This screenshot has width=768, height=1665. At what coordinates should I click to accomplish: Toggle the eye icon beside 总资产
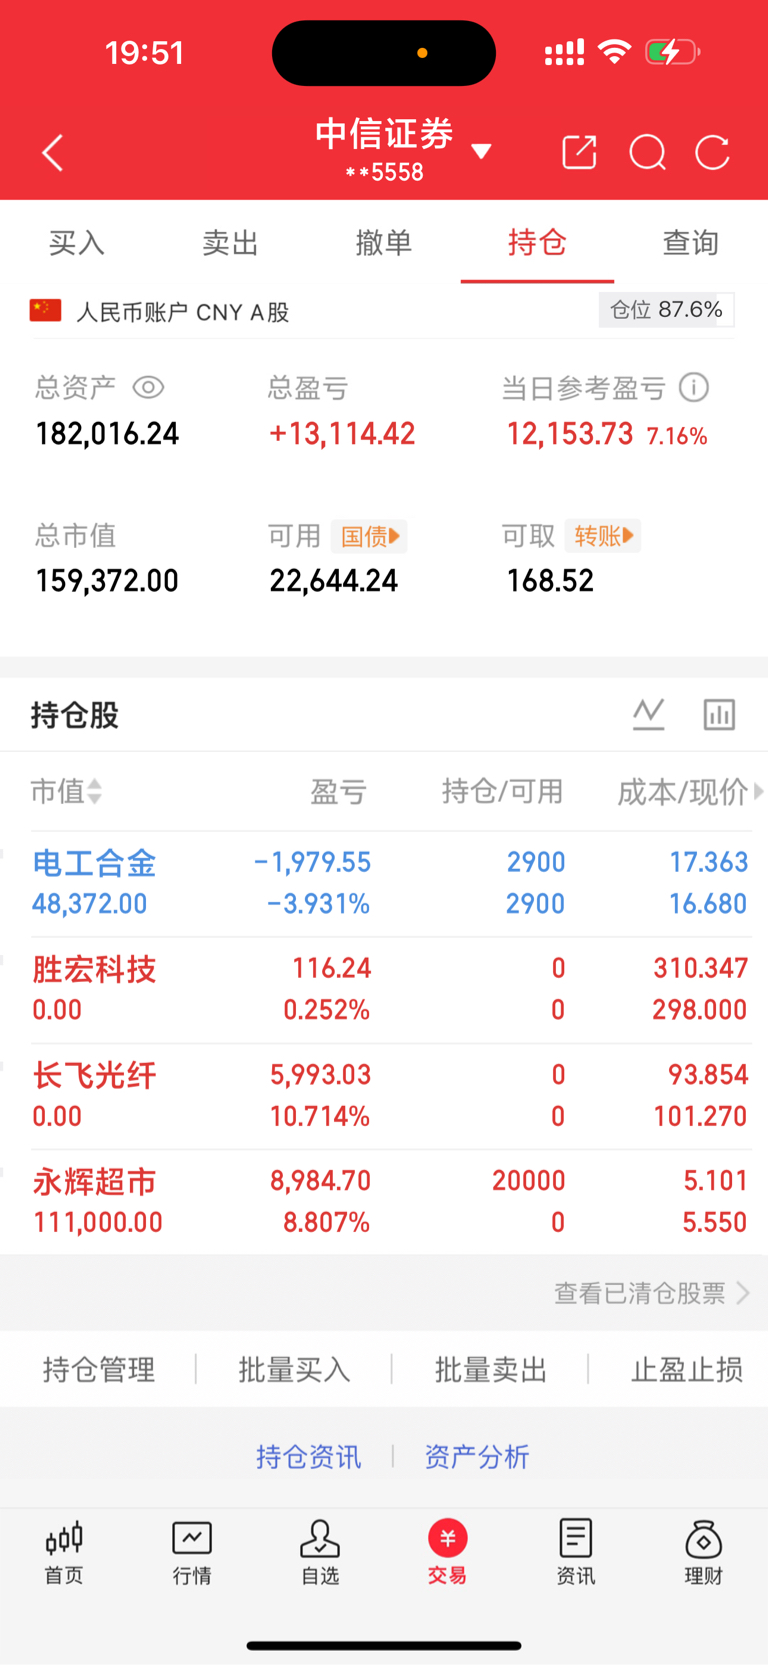coord(148,387)
